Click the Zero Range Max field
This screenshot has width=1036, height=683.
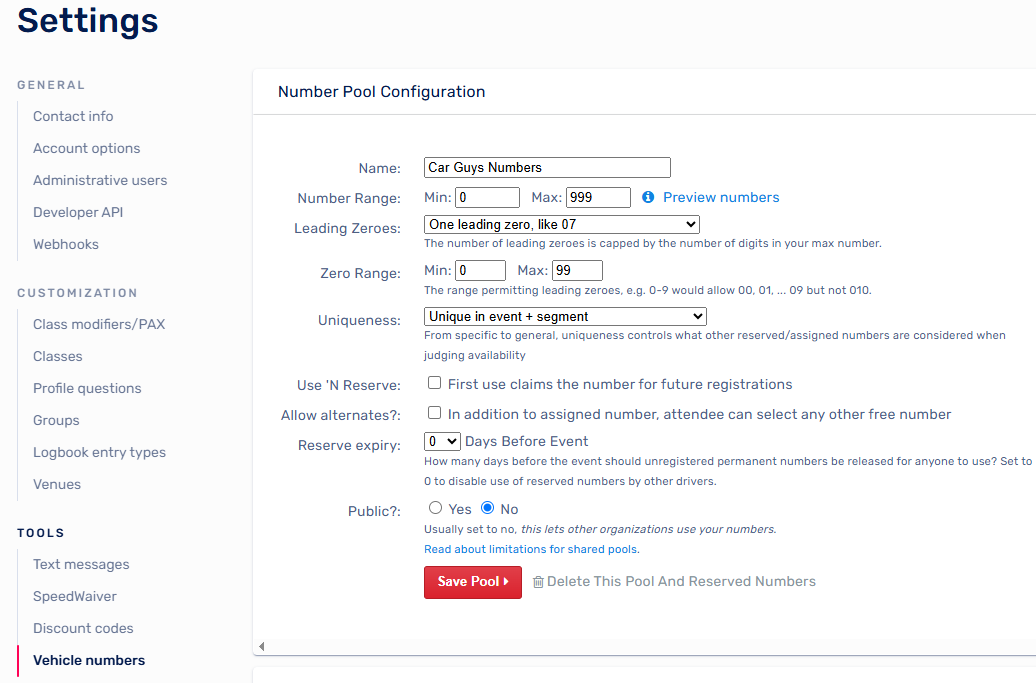[x=577, y=270]
